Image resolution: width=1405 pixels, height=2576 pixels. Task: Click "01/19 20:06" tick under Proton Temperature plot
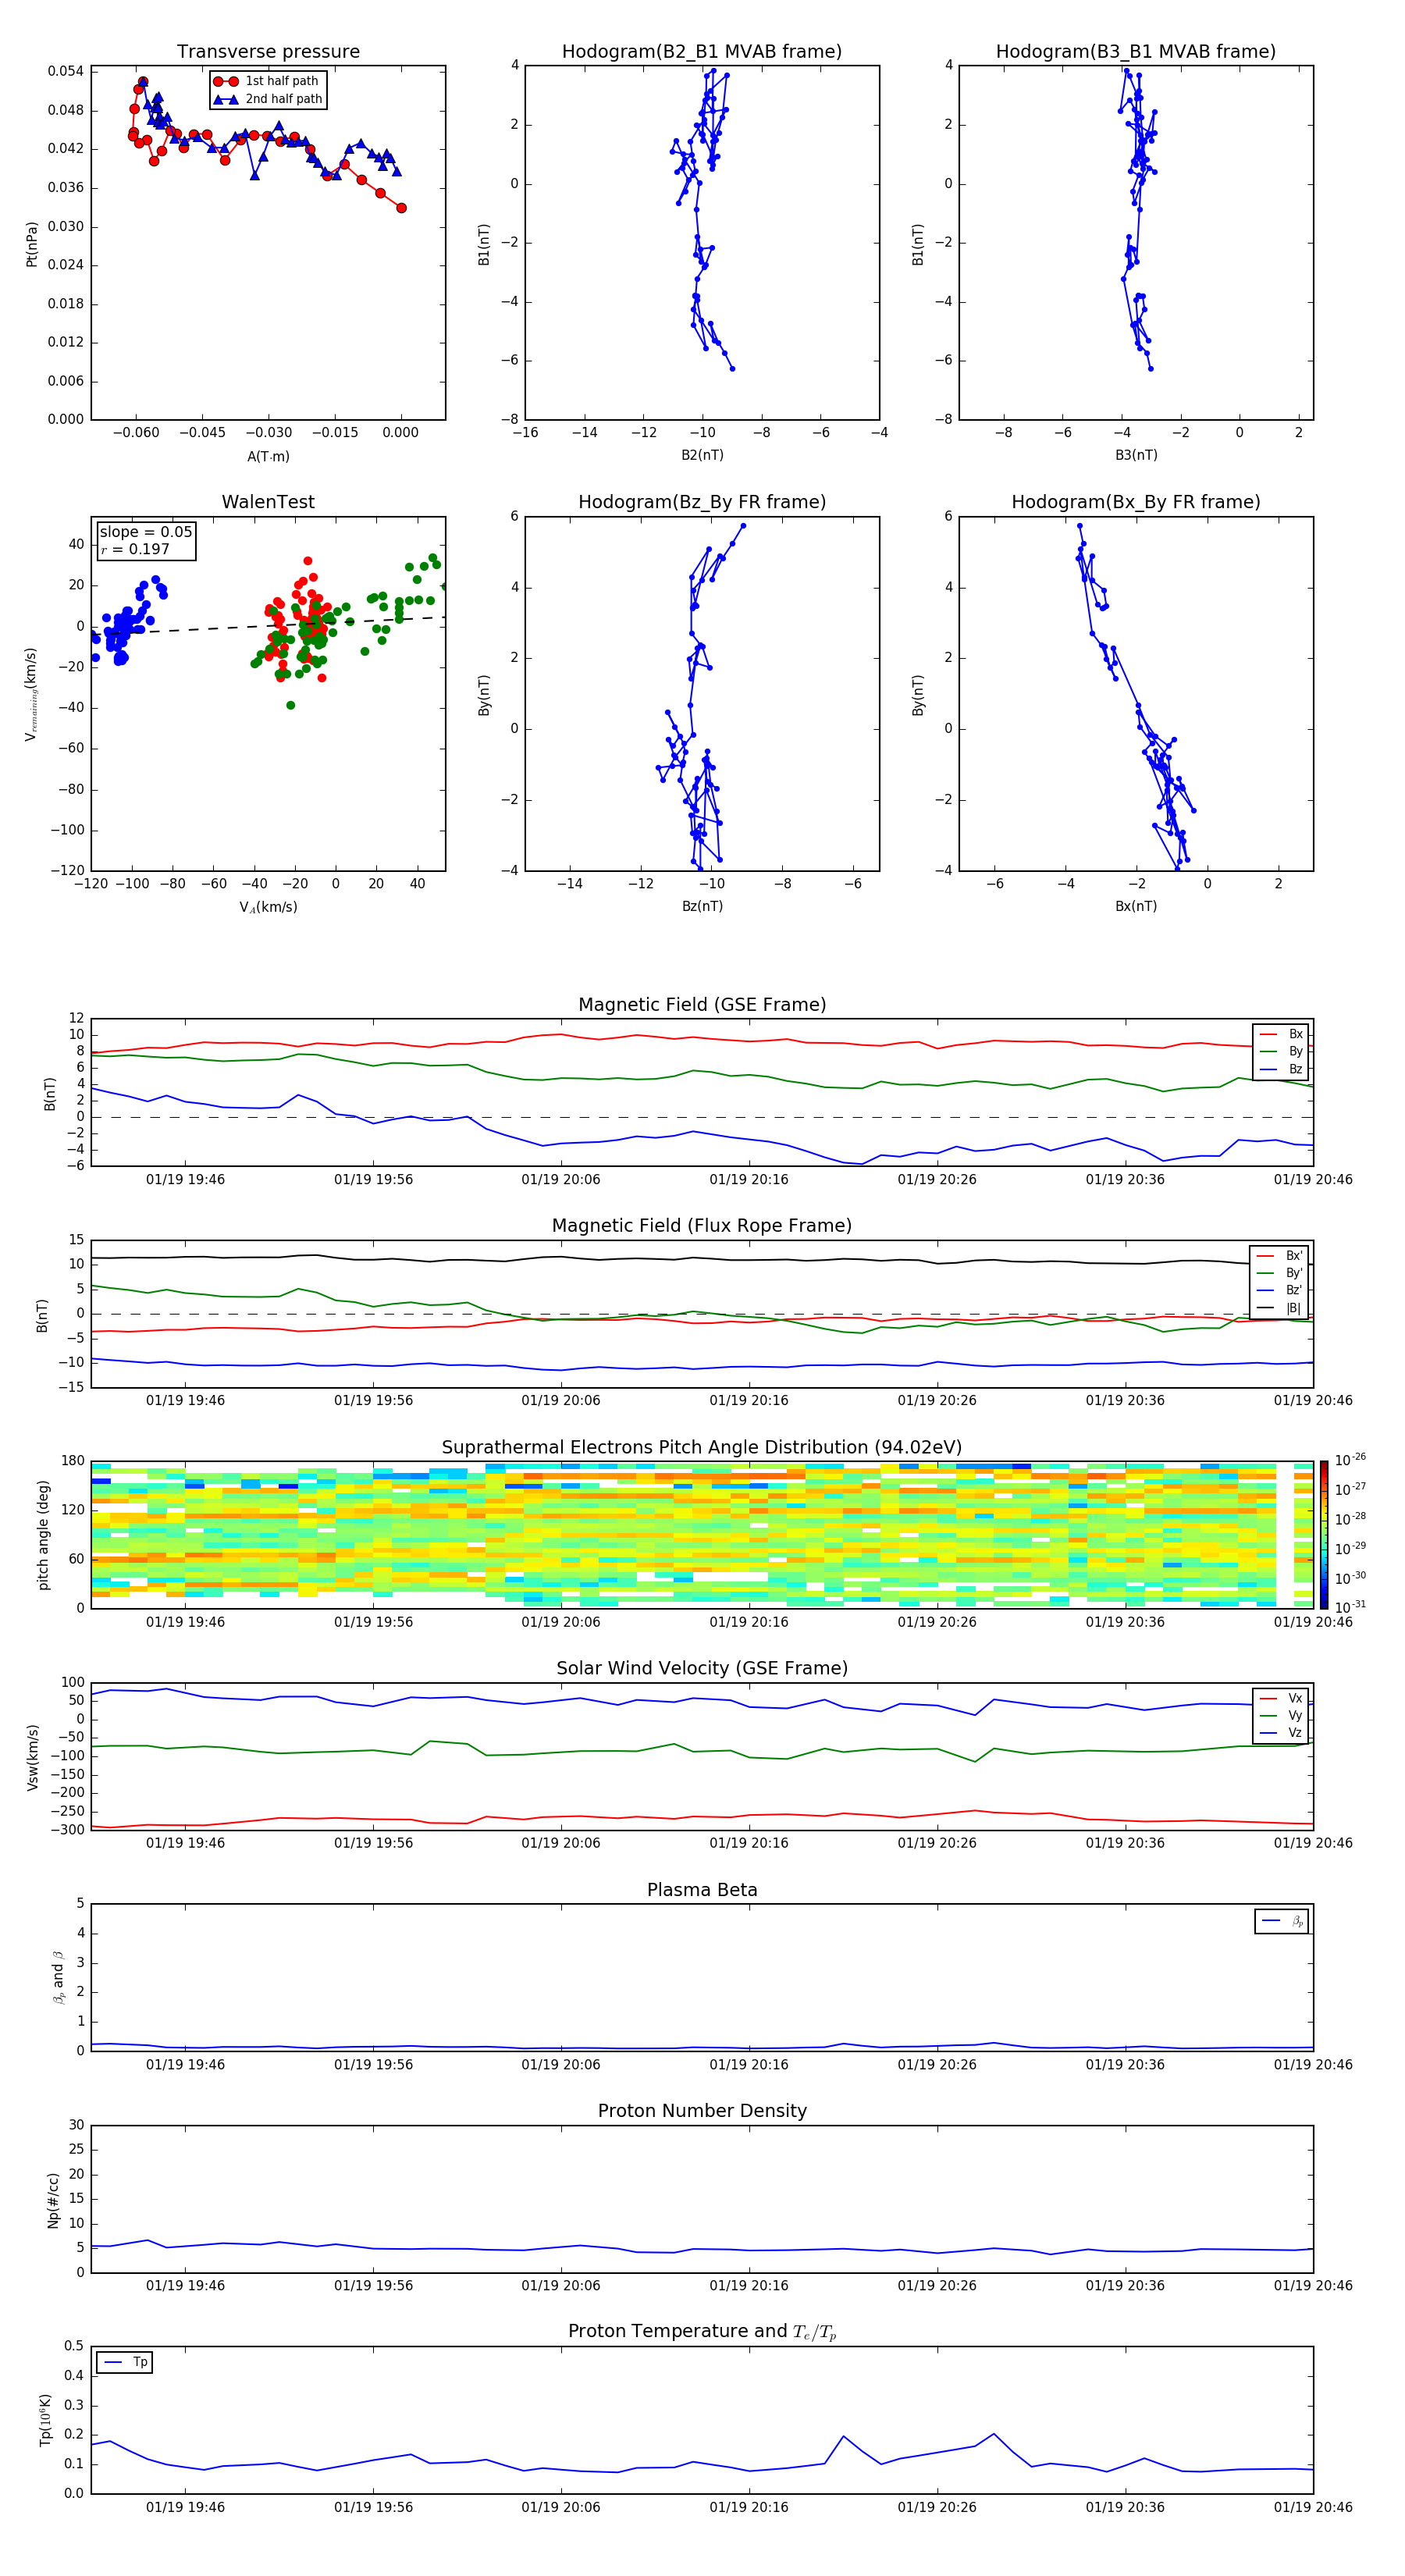pos(561,2507)
